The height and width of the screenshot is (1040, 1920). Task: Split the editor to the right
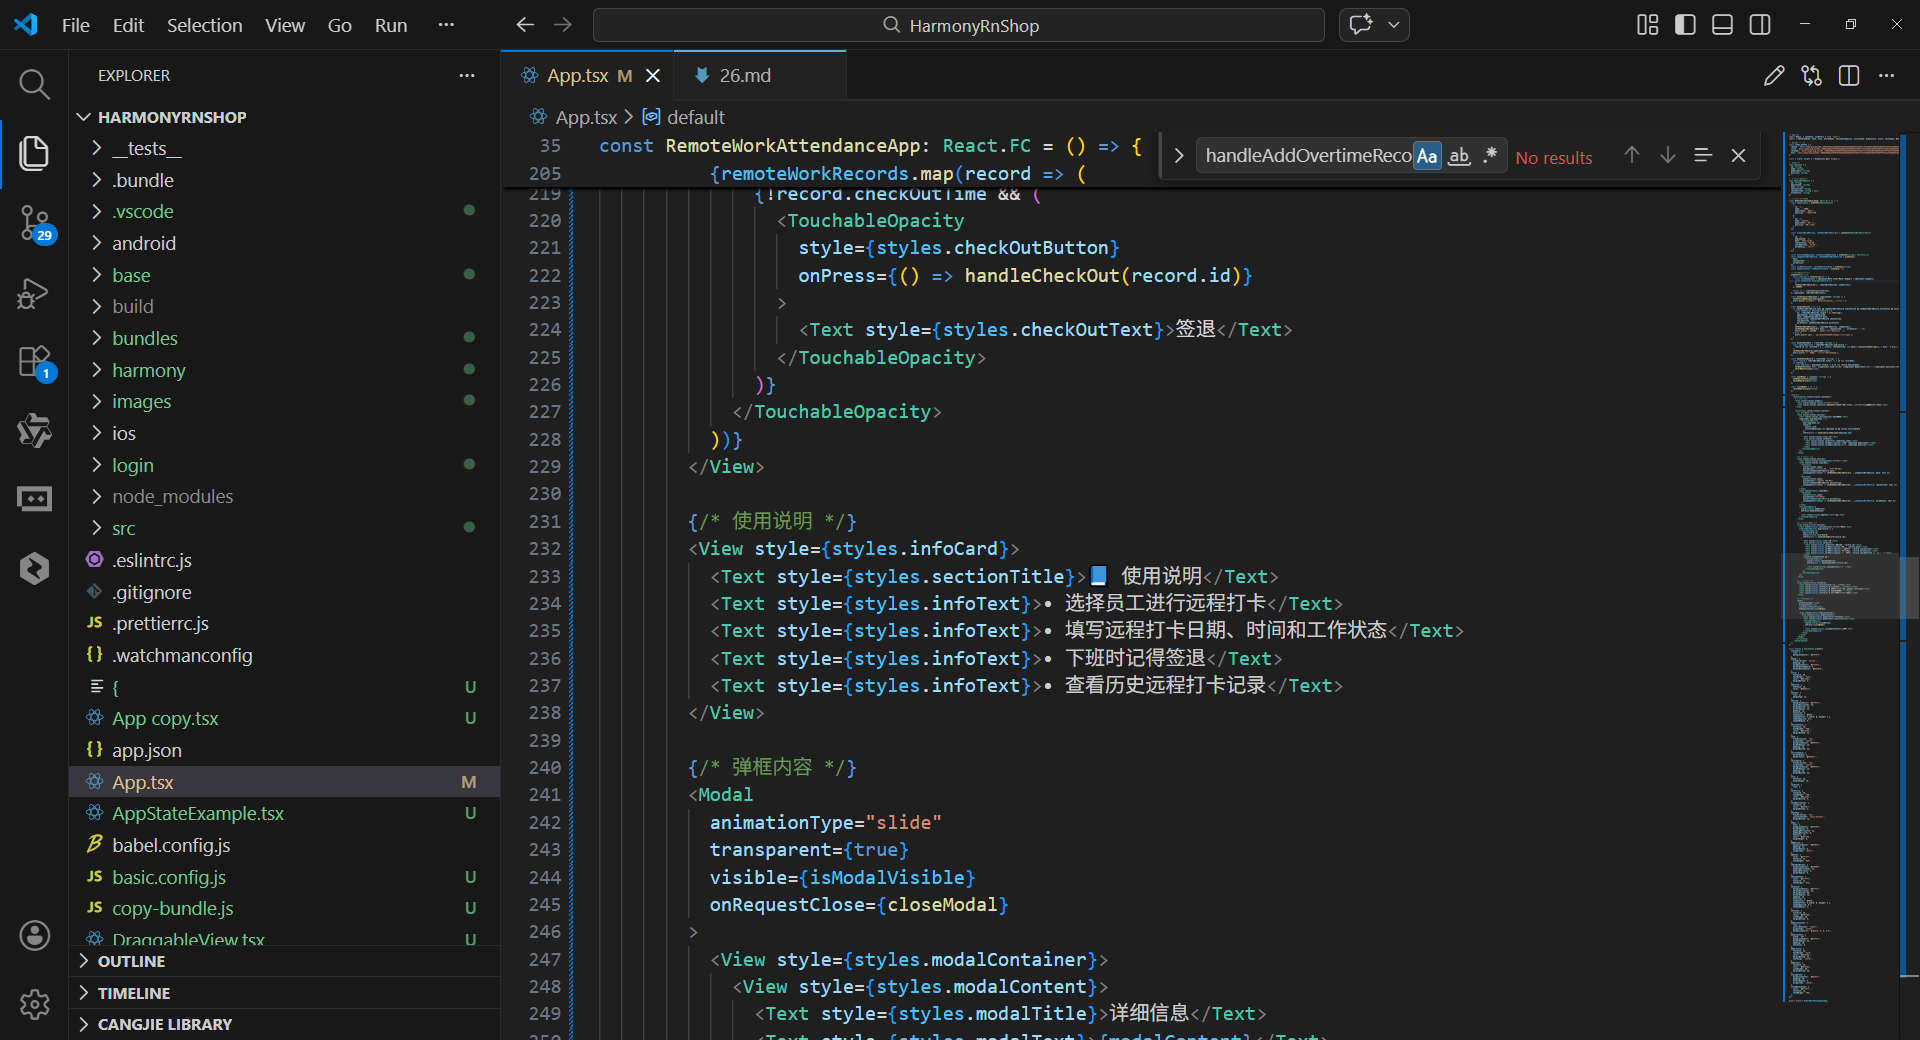coord(1849,76)
